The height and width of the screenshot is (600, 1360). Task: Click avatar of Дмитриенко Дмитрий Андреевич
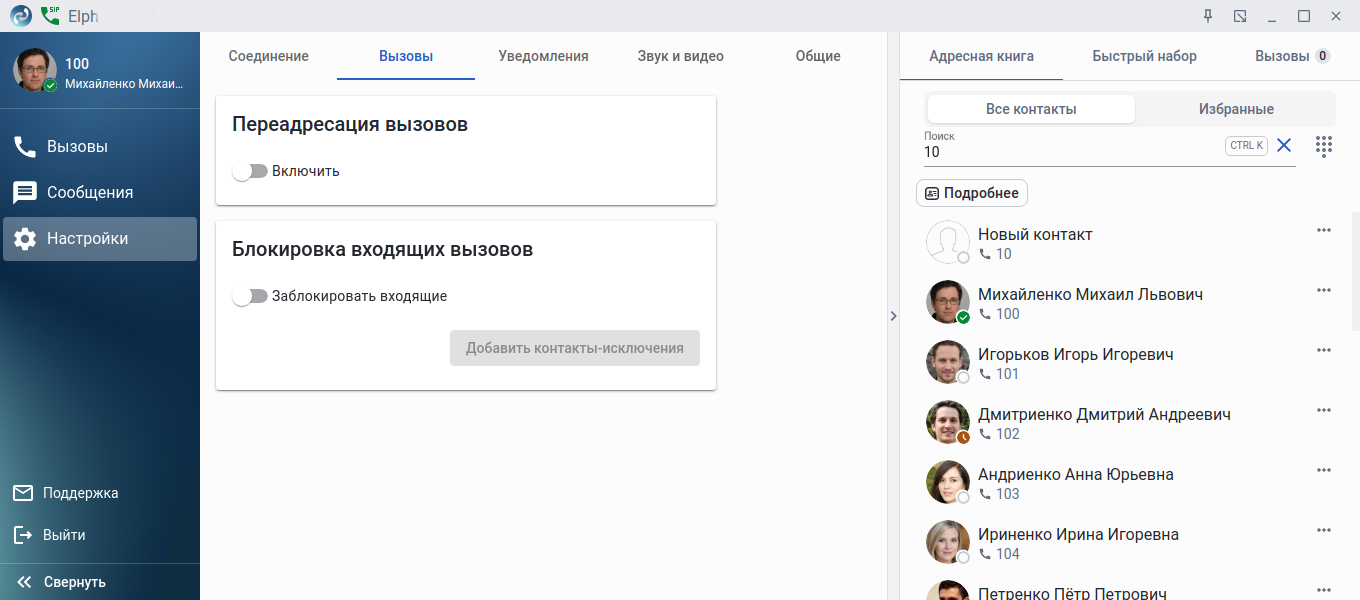point(948,422)
